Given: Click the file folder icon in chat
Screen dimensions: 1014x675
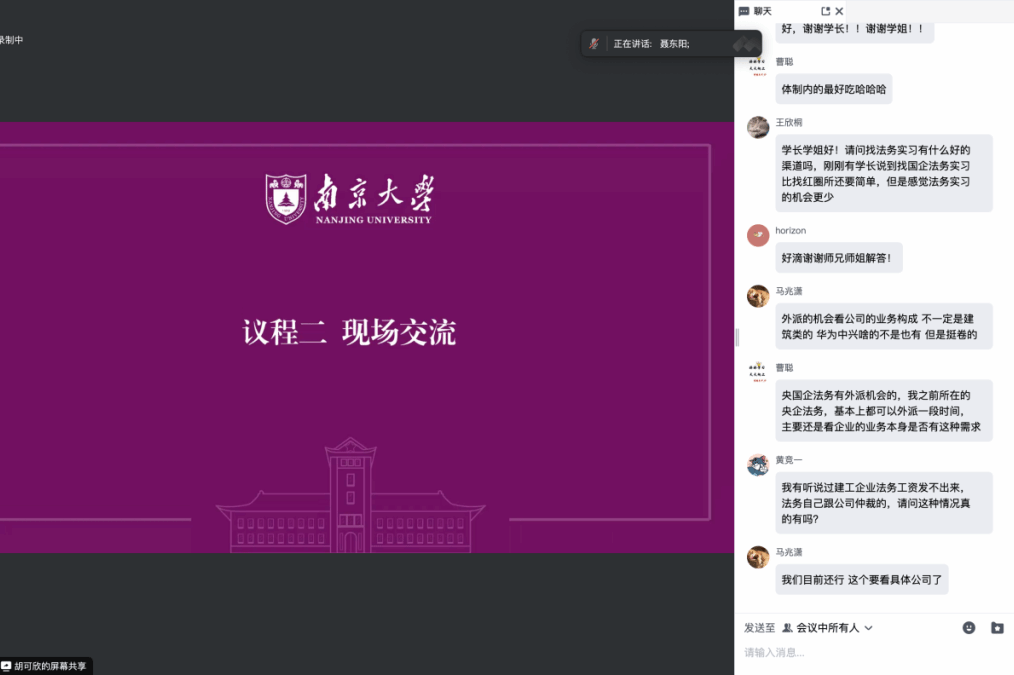Looking at the screenshot, I should click(x=997, y=628).
